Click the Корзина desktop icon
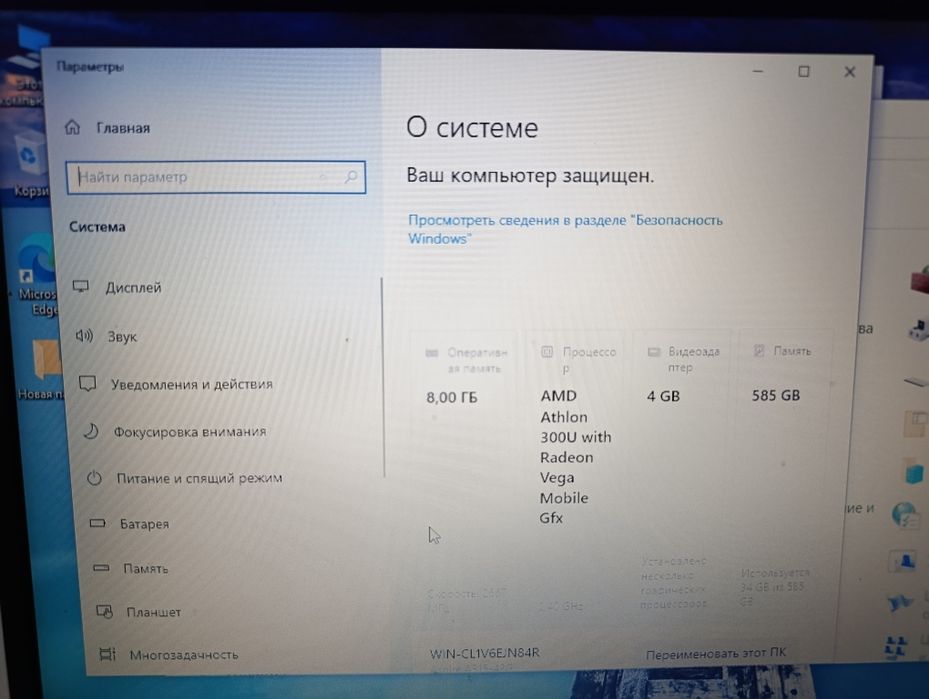Screen dimensions: 929x699 28,163
